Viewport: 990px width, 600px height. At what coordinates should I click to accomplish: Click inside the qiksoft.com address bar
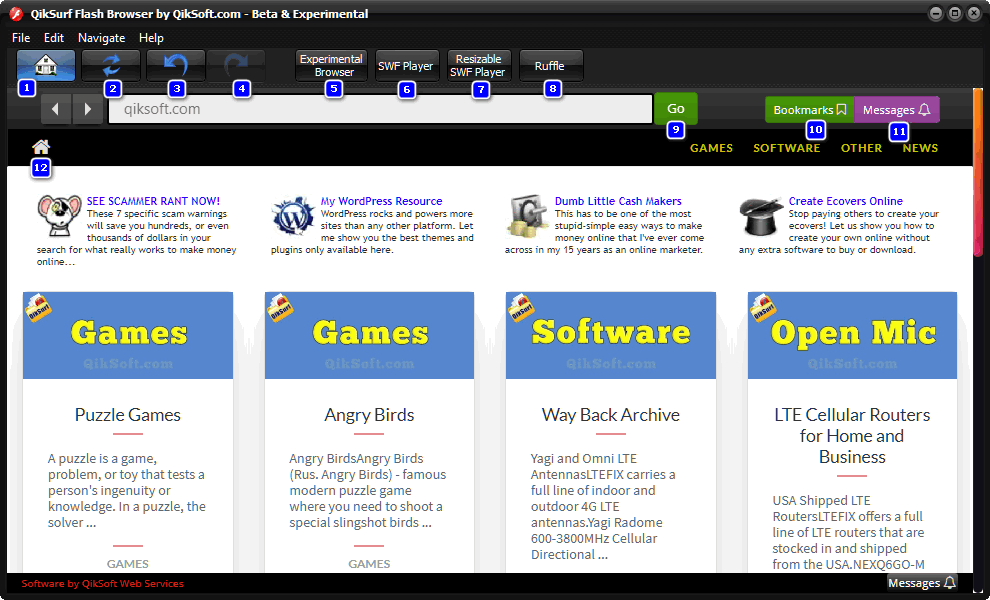tap(380, 108)
